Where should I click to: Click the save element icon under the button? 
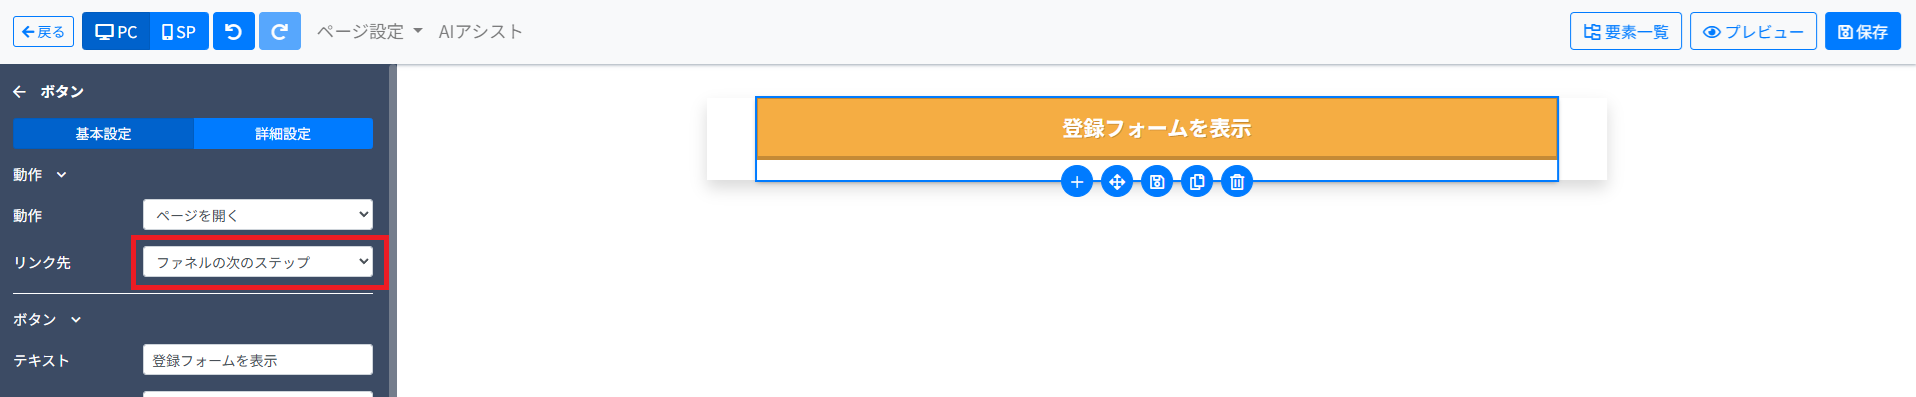pyautogui.click(x=1157, y=182)
